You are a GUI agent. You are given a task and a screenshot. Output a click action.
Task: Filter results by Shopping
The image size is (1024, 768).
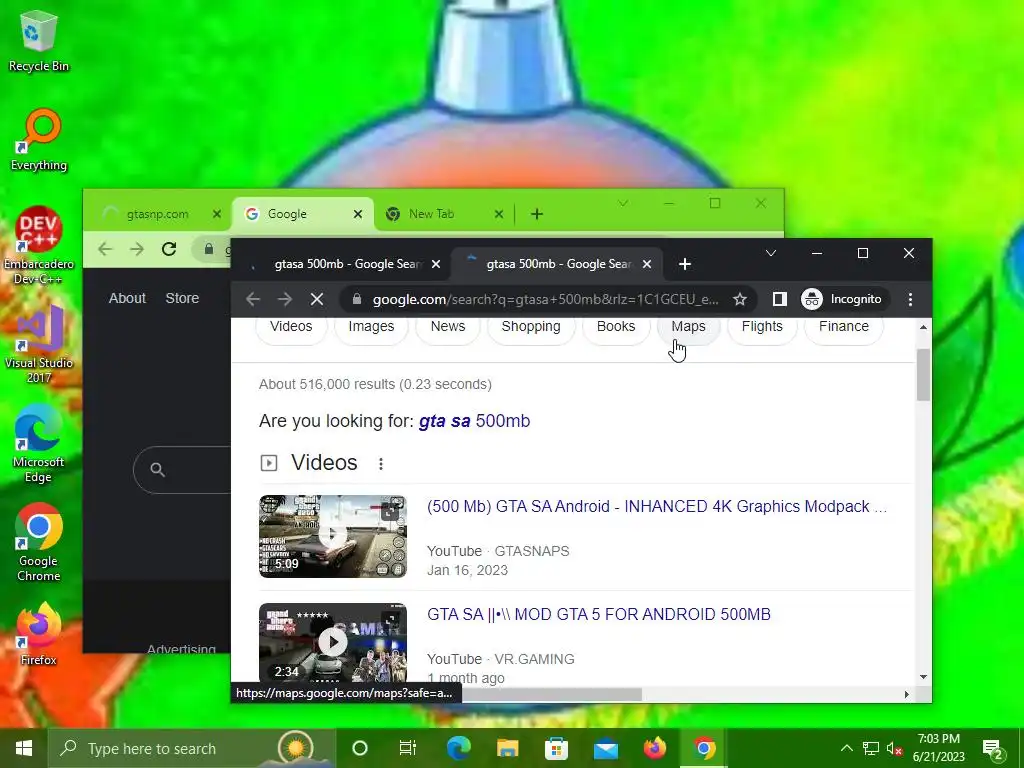[x=531, y=327]
